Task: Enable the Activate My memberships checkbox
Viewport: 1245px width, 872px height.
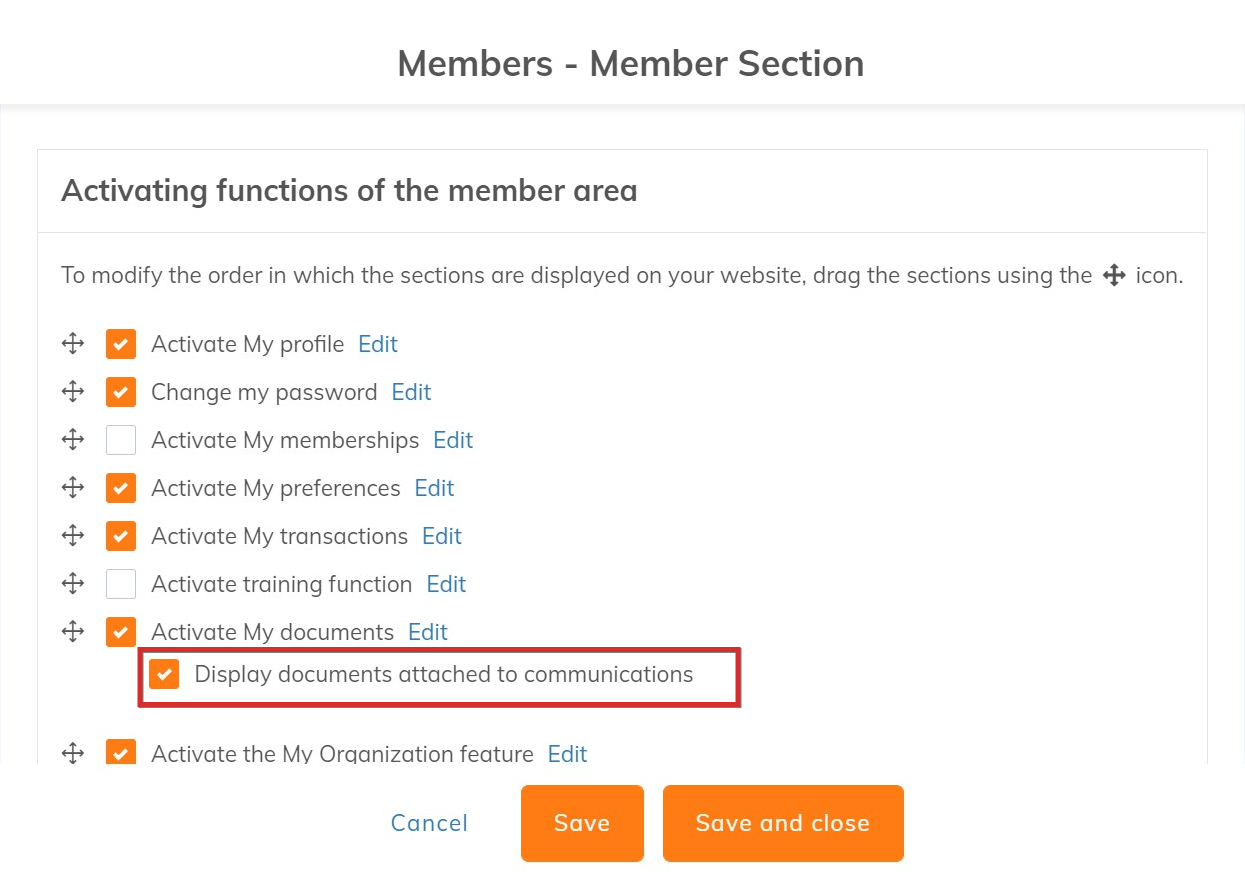Action: pyautogui.click(x=121, y=440)
